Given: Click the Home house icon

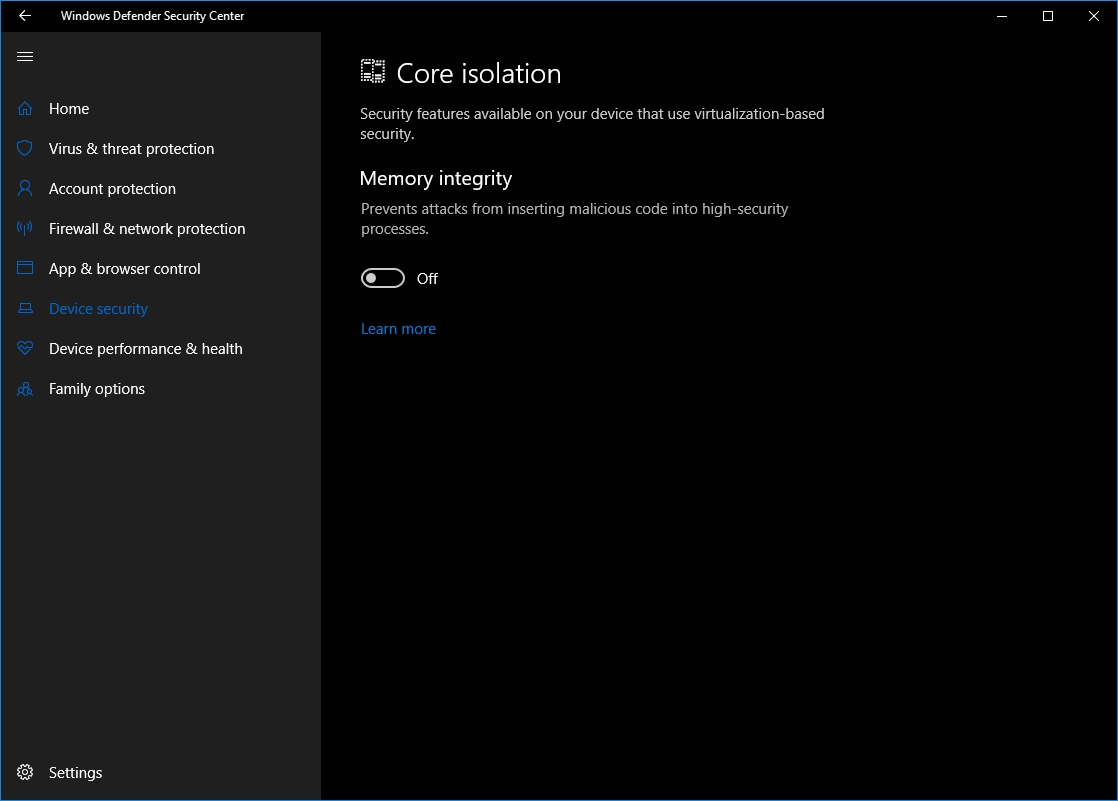Looking at the screenshot, I should (25, 109).
